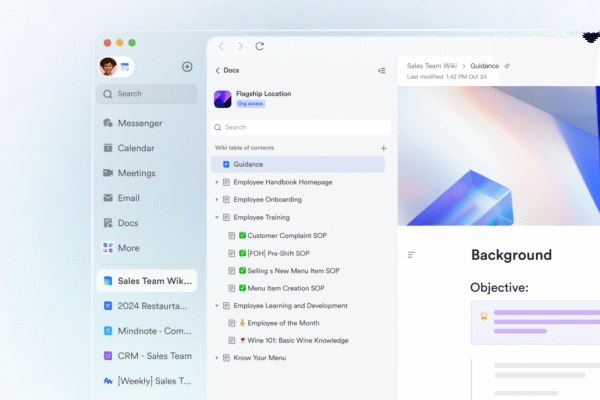The height and width of the screenshot is (400, 600).
Task: Click the CRM - Sales Team purple icon
Action: click(x=108, y=356)
